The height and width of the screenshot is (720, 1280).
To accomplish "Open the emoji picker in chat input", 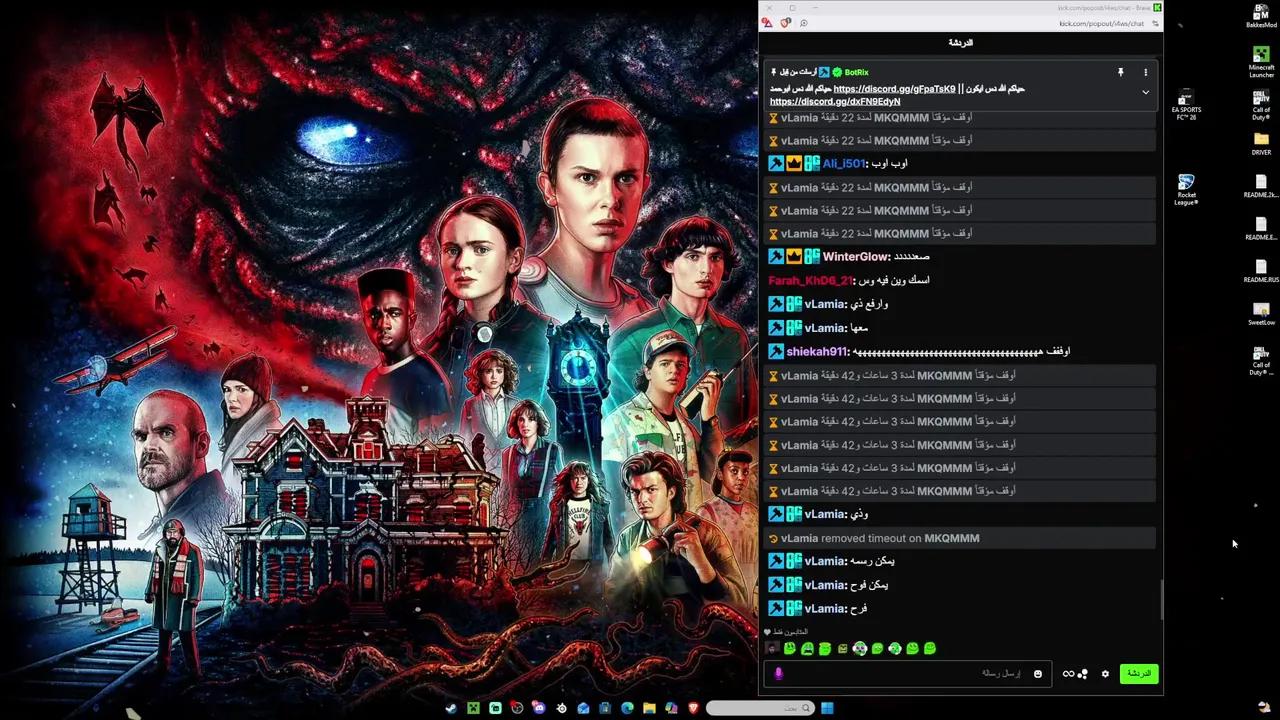I will point(1037,674).
